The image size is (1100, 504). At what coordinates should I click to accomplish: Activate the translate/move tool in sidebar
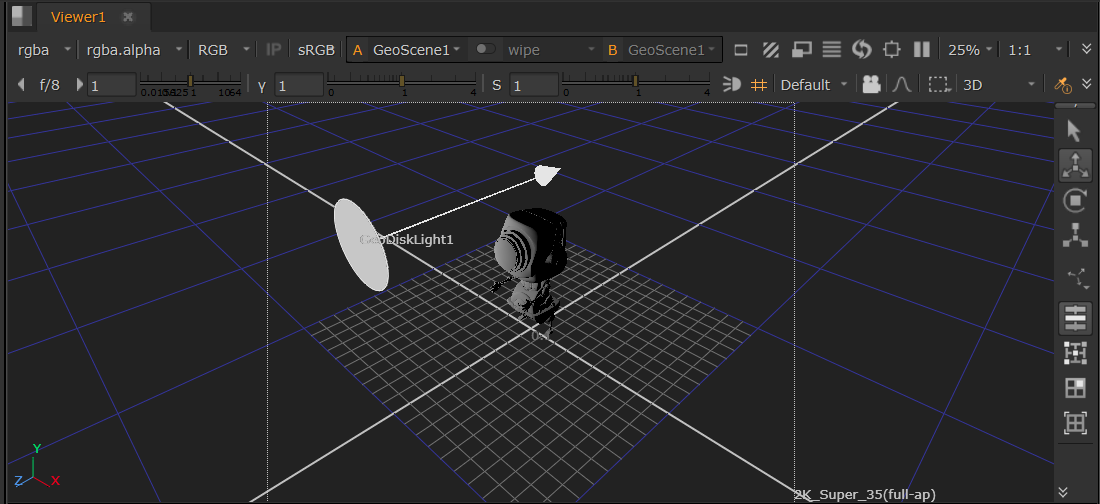(1075, 165)
